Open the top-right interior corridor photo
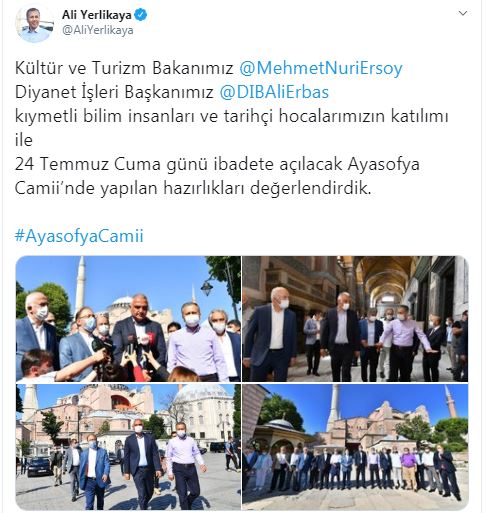 [x=355, y=319]
